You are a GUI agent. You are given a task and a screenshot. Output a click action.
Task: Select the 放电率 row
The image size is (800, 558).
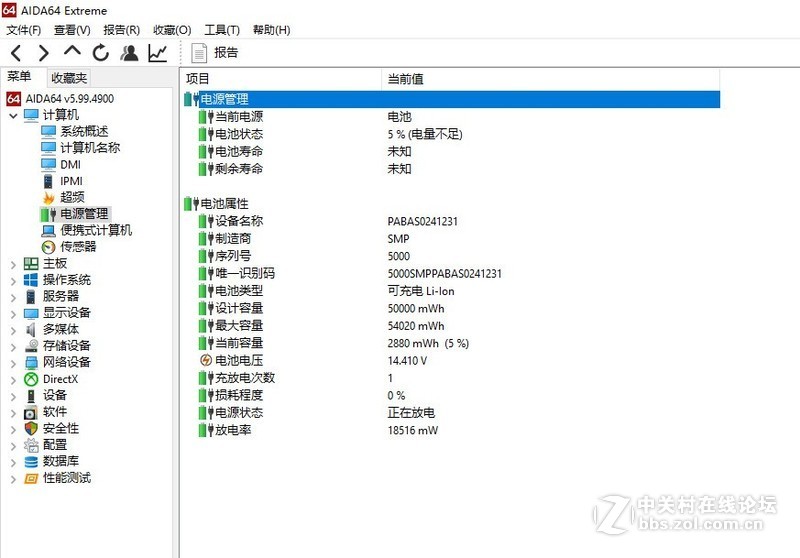pos(452,430)
